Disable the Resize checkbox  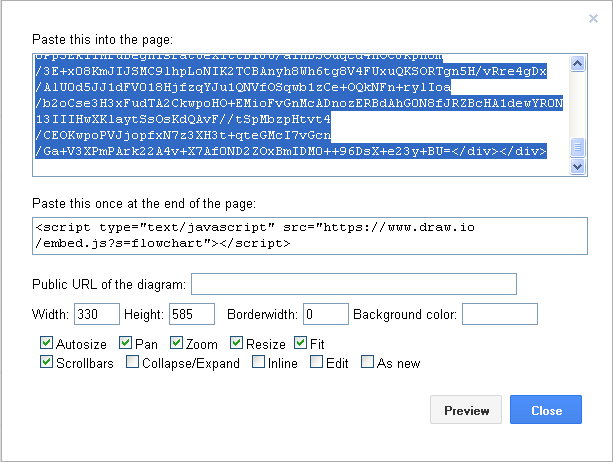pyautogui.click(x=237, y=343)
